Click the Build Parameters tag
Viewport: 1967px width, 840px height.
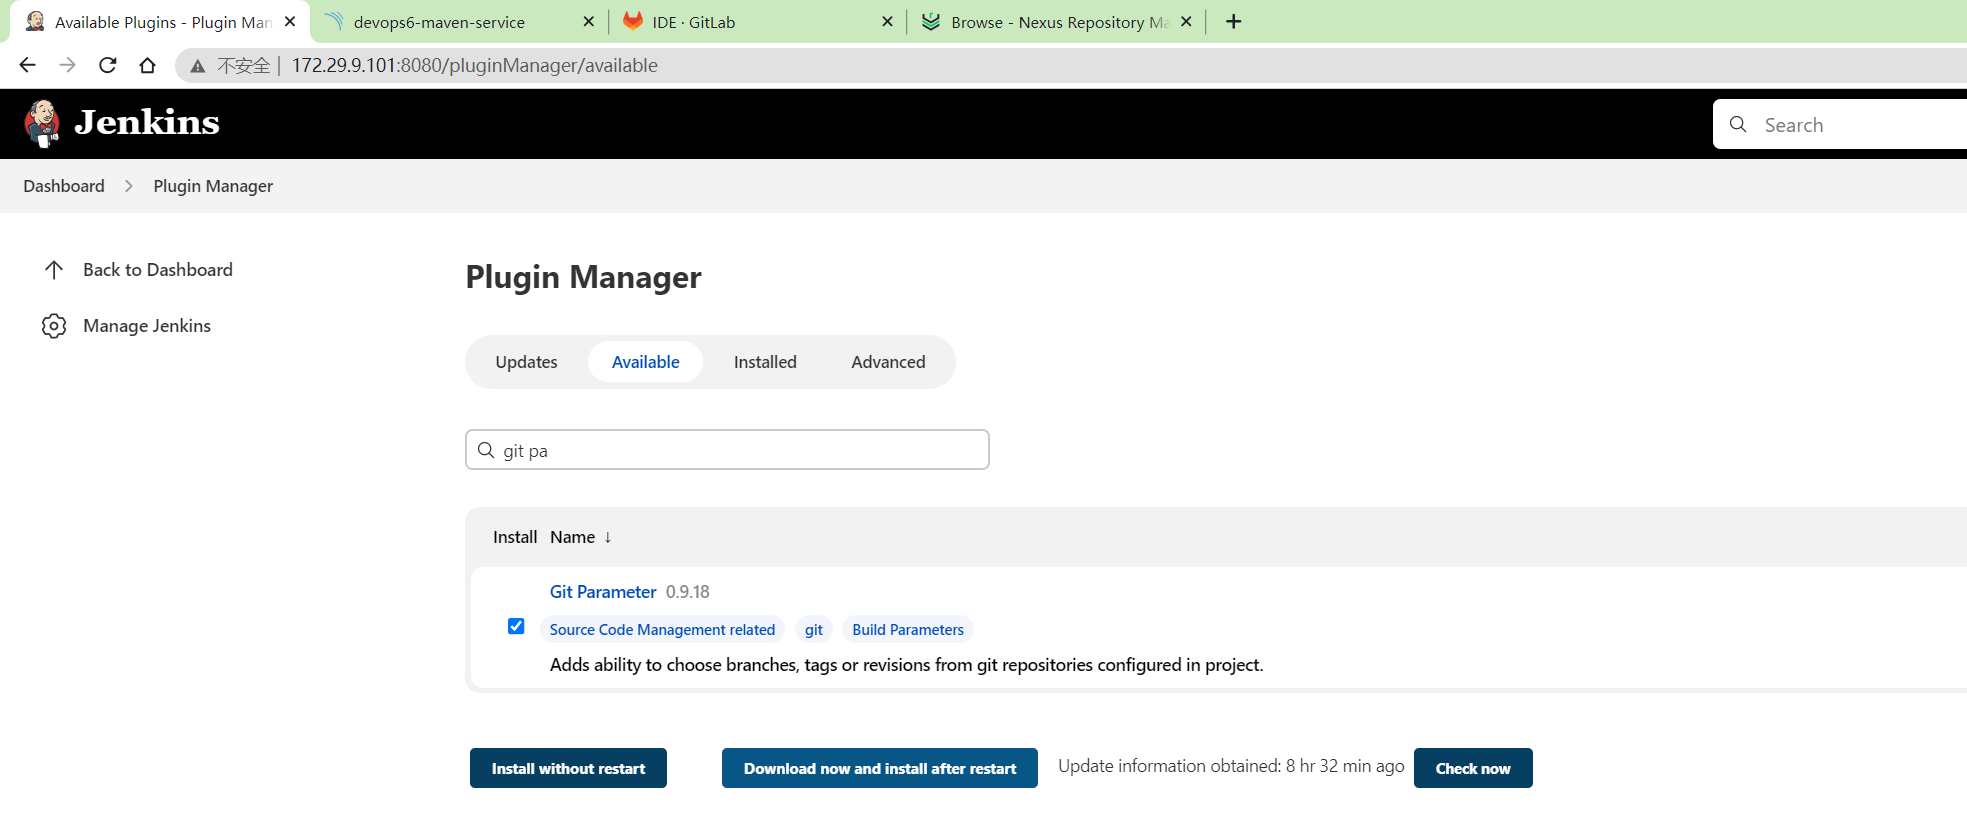coord(908,630)
